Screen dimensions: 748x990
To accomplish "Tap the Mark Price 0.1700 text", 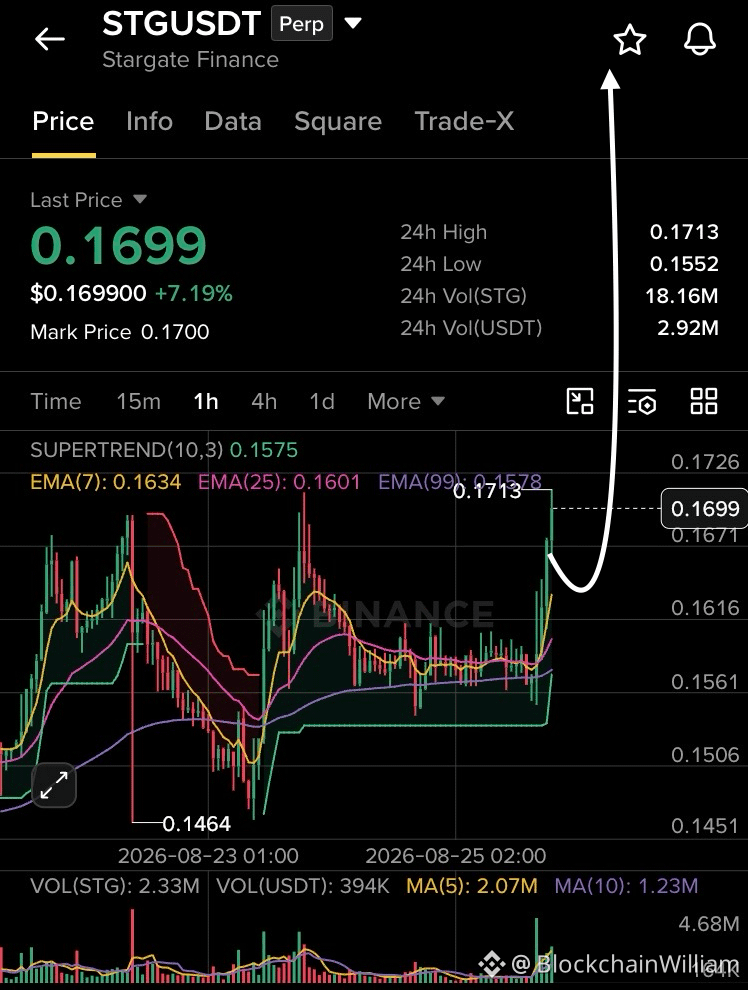I will pyautogui.click(x=120, y=332).
